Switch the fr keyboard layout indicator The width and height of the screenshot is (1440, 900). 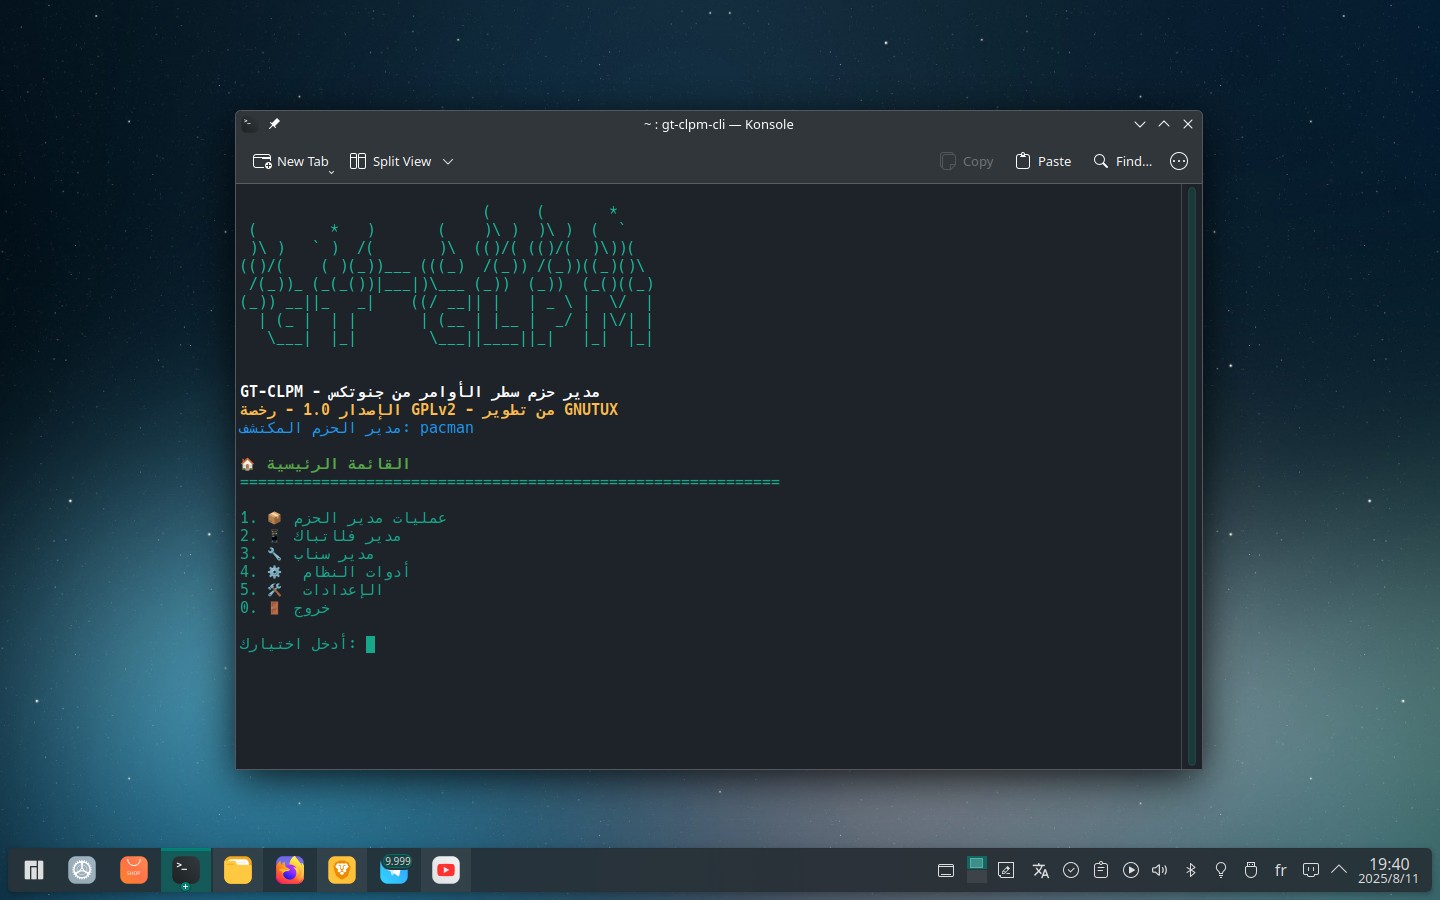[1280, 870]
